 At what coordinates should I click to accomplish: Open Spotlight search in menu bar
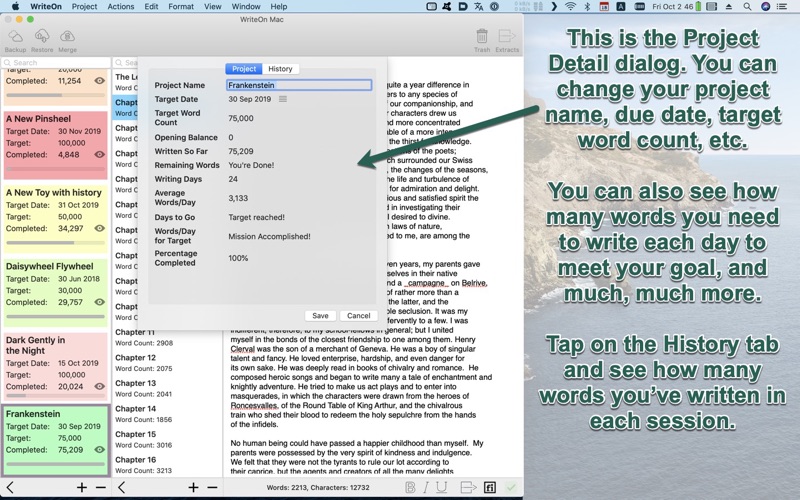point(747,7)
